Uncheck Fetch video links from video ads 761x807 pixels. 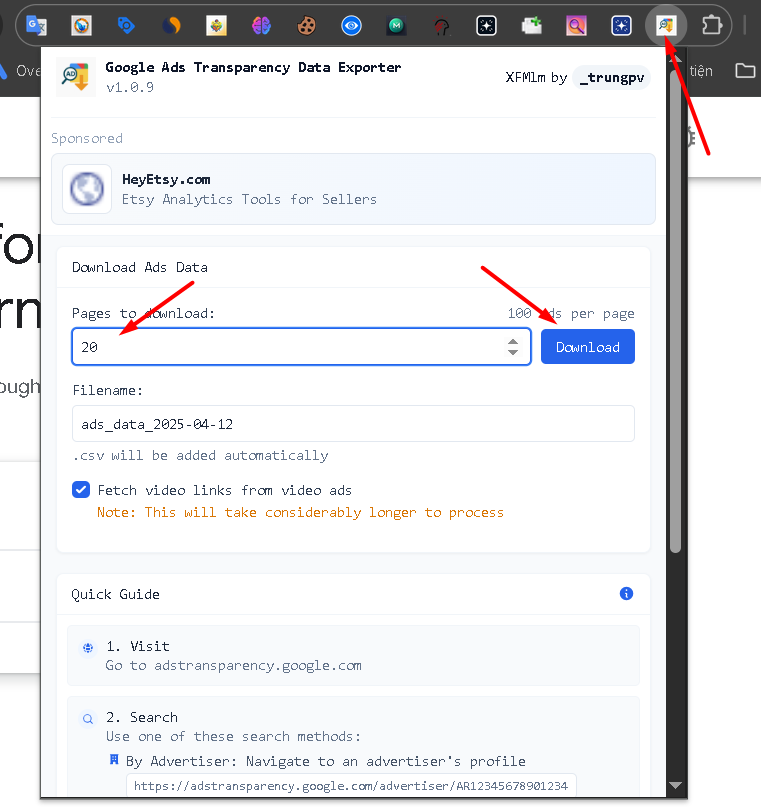pyautogui.click(x=81, y=489)
